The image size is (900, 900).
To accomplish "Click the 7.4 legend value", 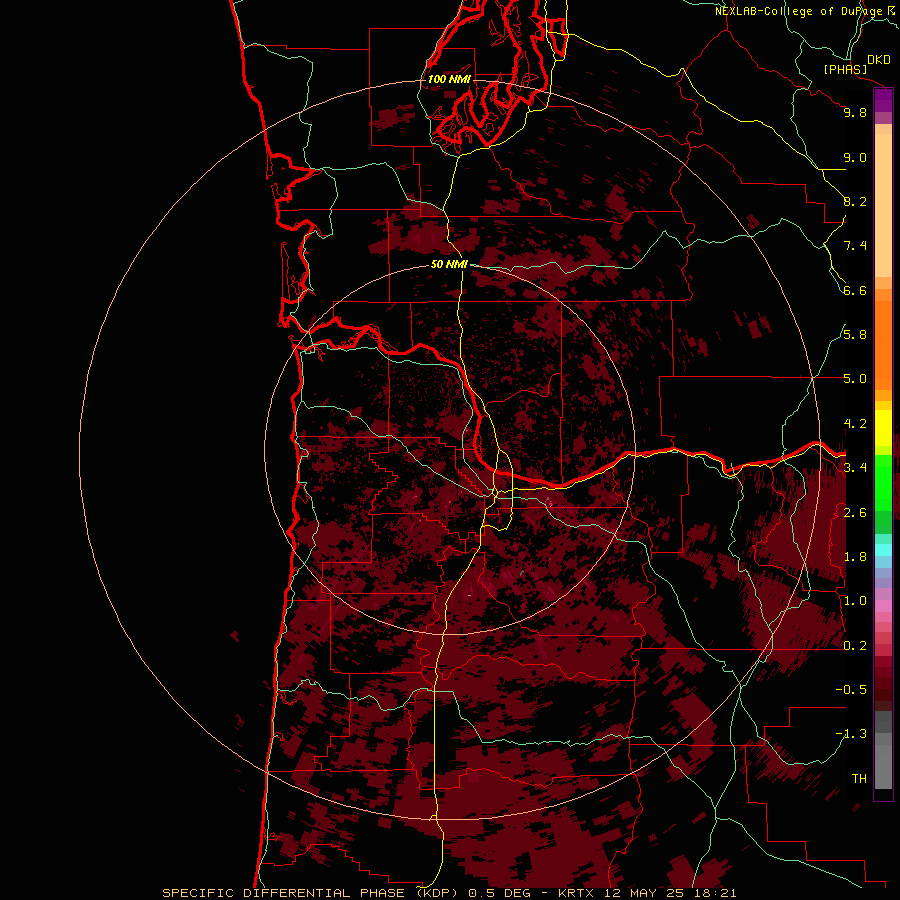I will (x=855, y=246).
